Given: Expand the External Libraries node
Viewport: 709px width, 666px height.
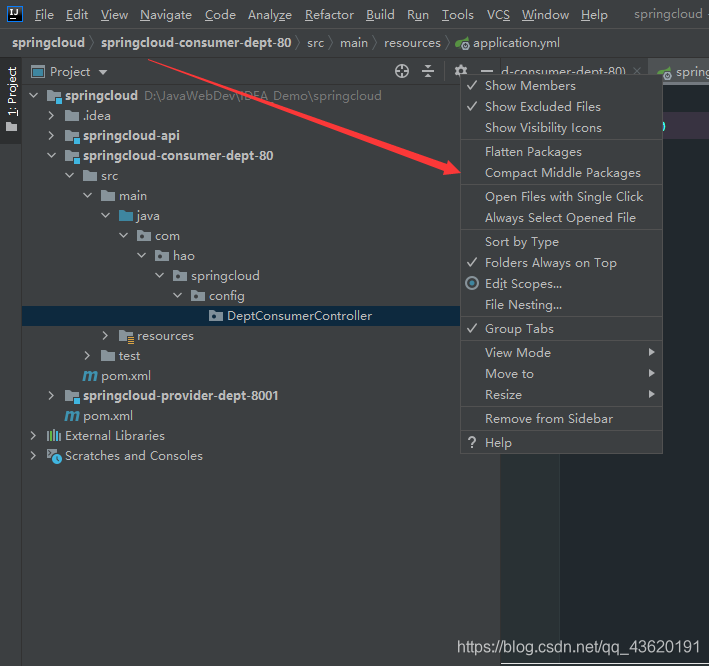Looking at the screenshot, I should click(x=33, y=435).
